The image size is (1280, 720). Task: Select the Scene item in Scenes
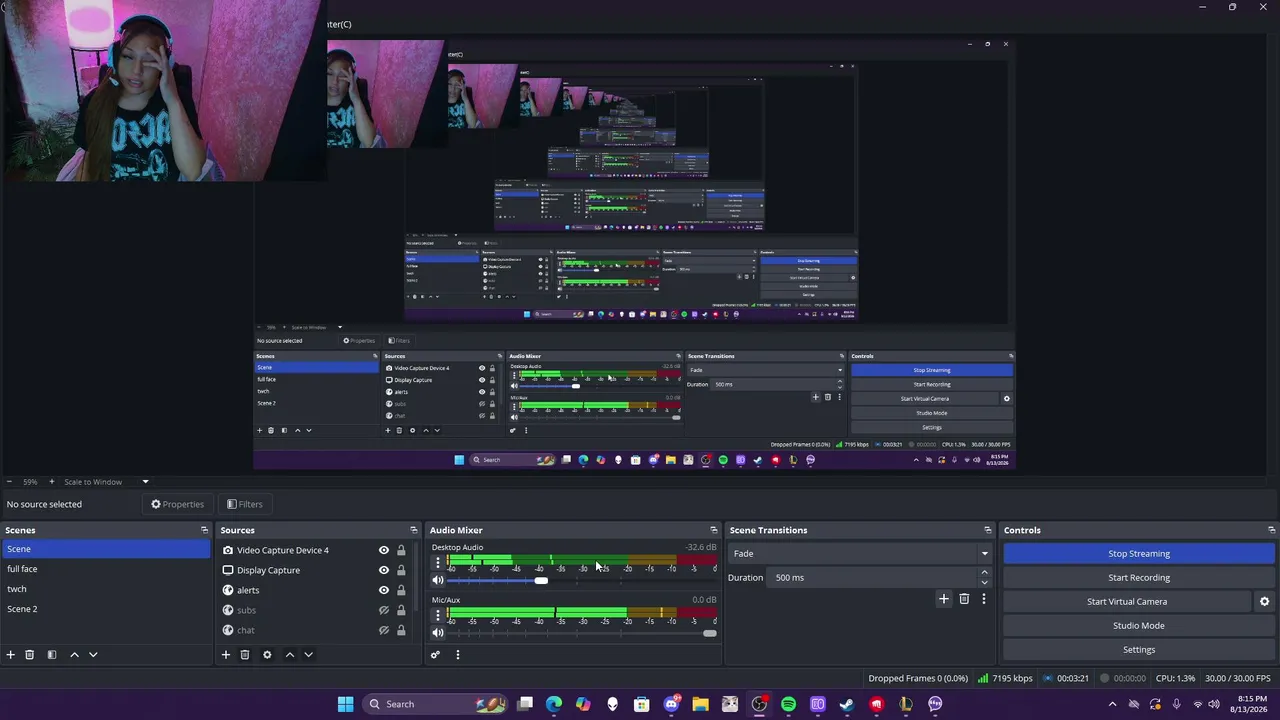pos(106,549)
